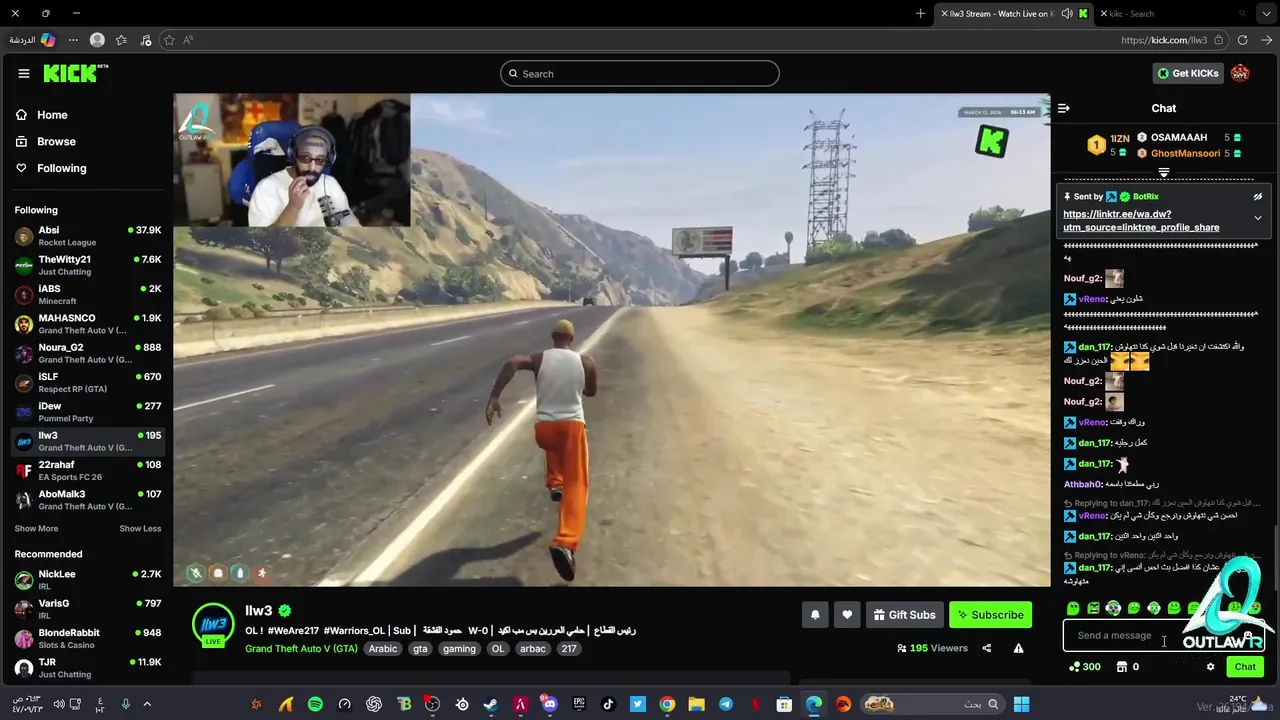Screen dimensions: 1280x720
Task: Report stream with warning triangle icon
Action: point(1018,648)
